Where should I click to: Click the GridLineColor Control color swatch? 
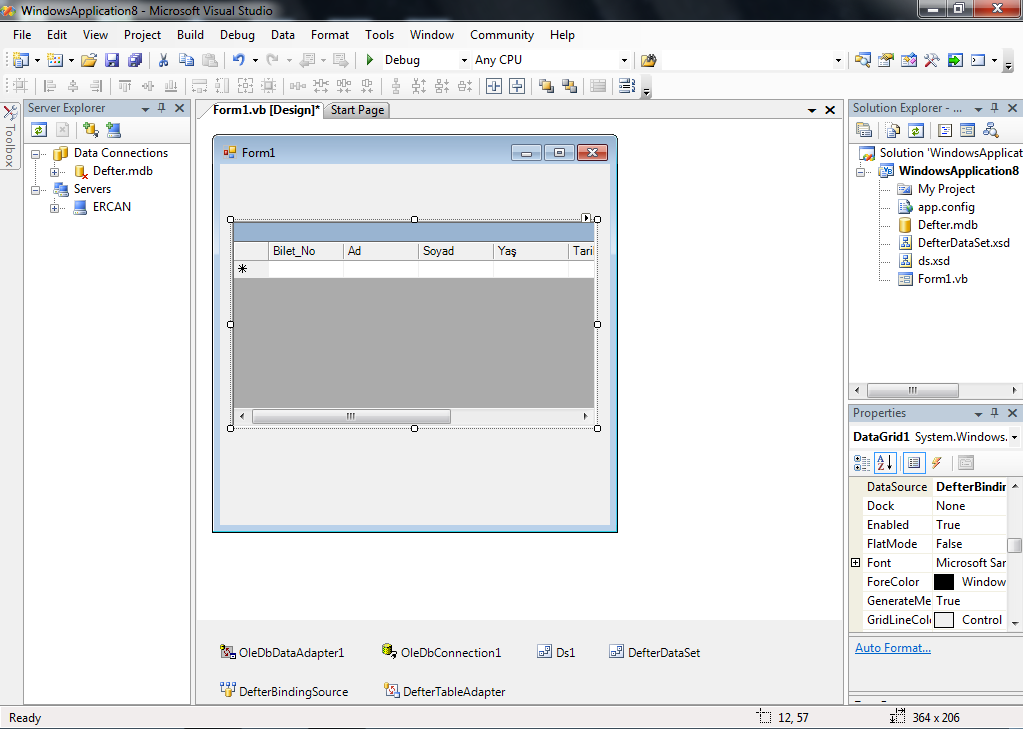click(x=943, y=620)
